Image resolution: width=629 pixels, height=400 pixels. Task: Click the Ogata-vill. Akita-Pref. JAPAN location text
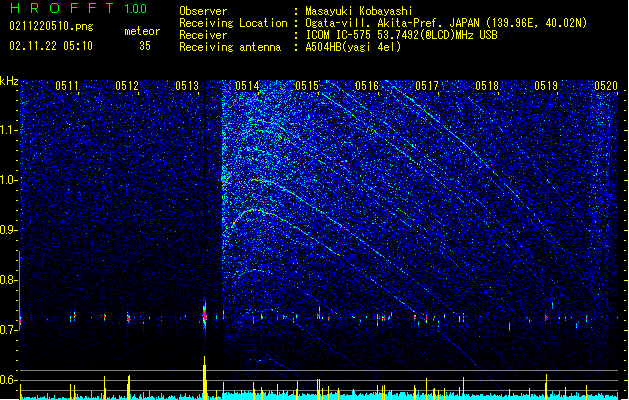tap(446, 23)
